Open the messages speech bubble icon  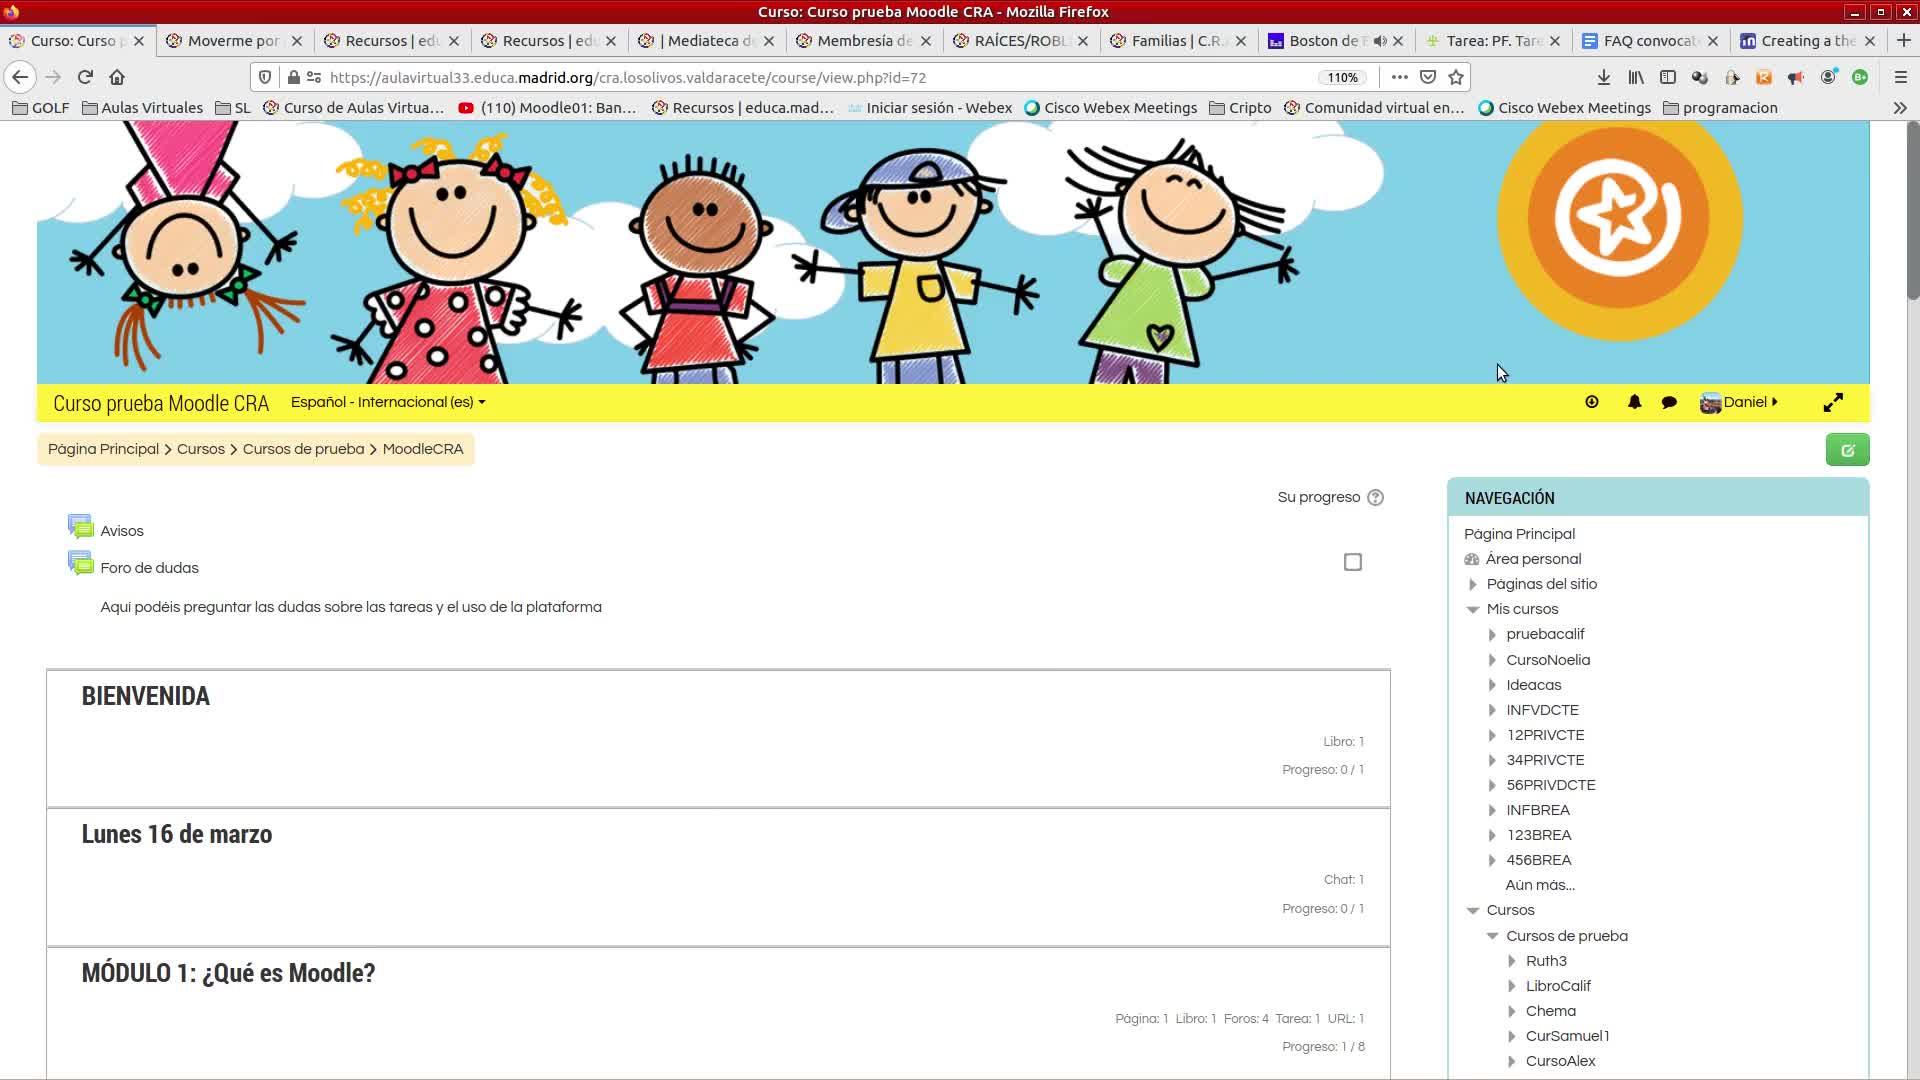click(x=1669, y=402)
